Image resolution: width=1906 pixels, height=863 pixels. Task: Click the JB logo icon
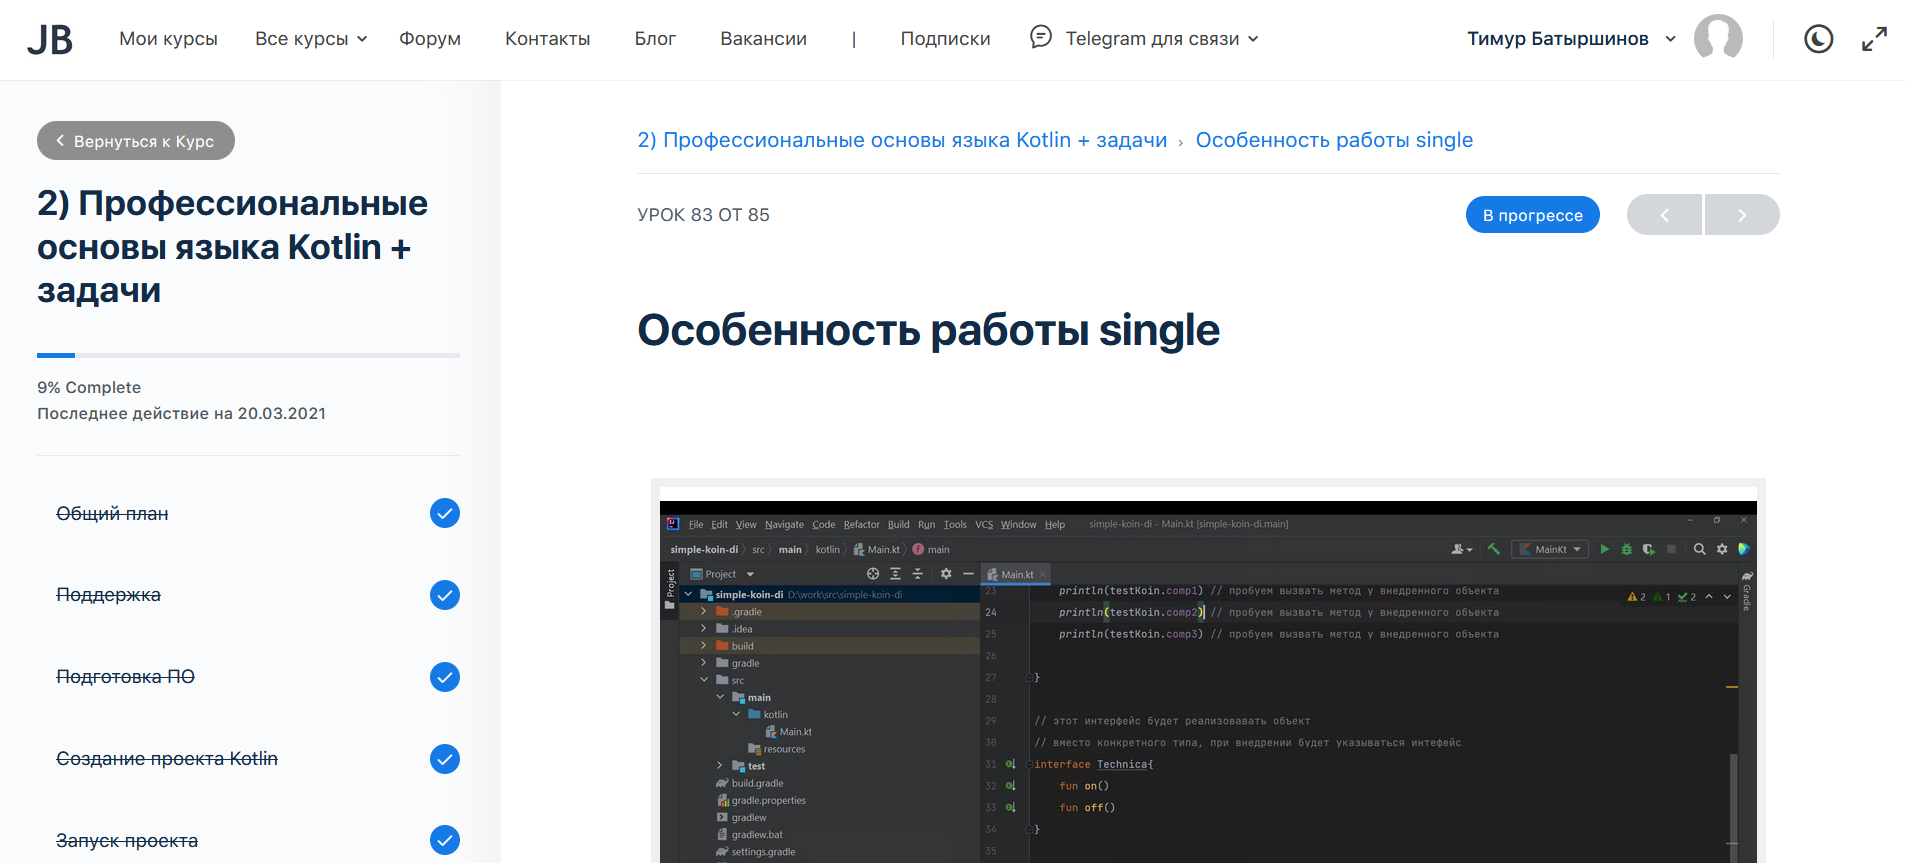click(x=49, y=40)
